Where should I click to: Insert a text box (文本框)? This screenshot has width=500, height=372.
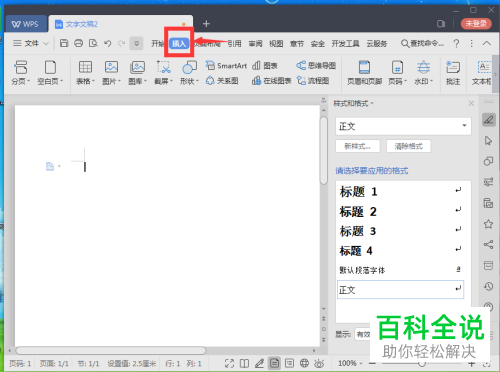[x=482, y=72]
